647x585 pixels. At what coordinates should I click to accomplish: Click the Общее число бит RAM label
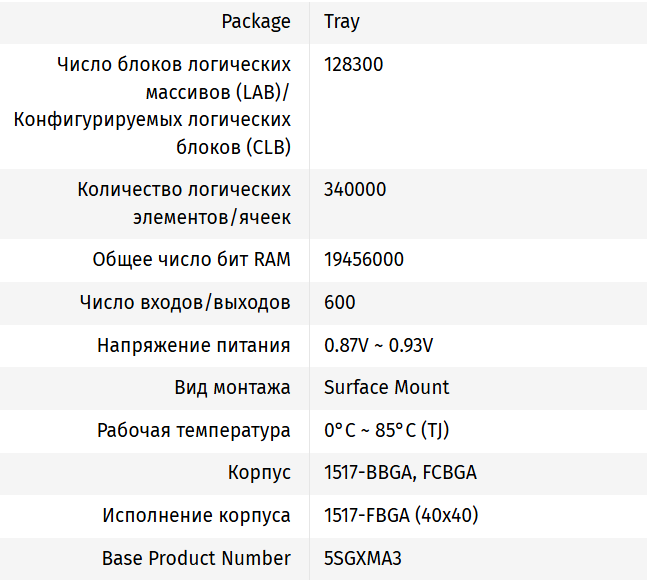coord(191,260)
